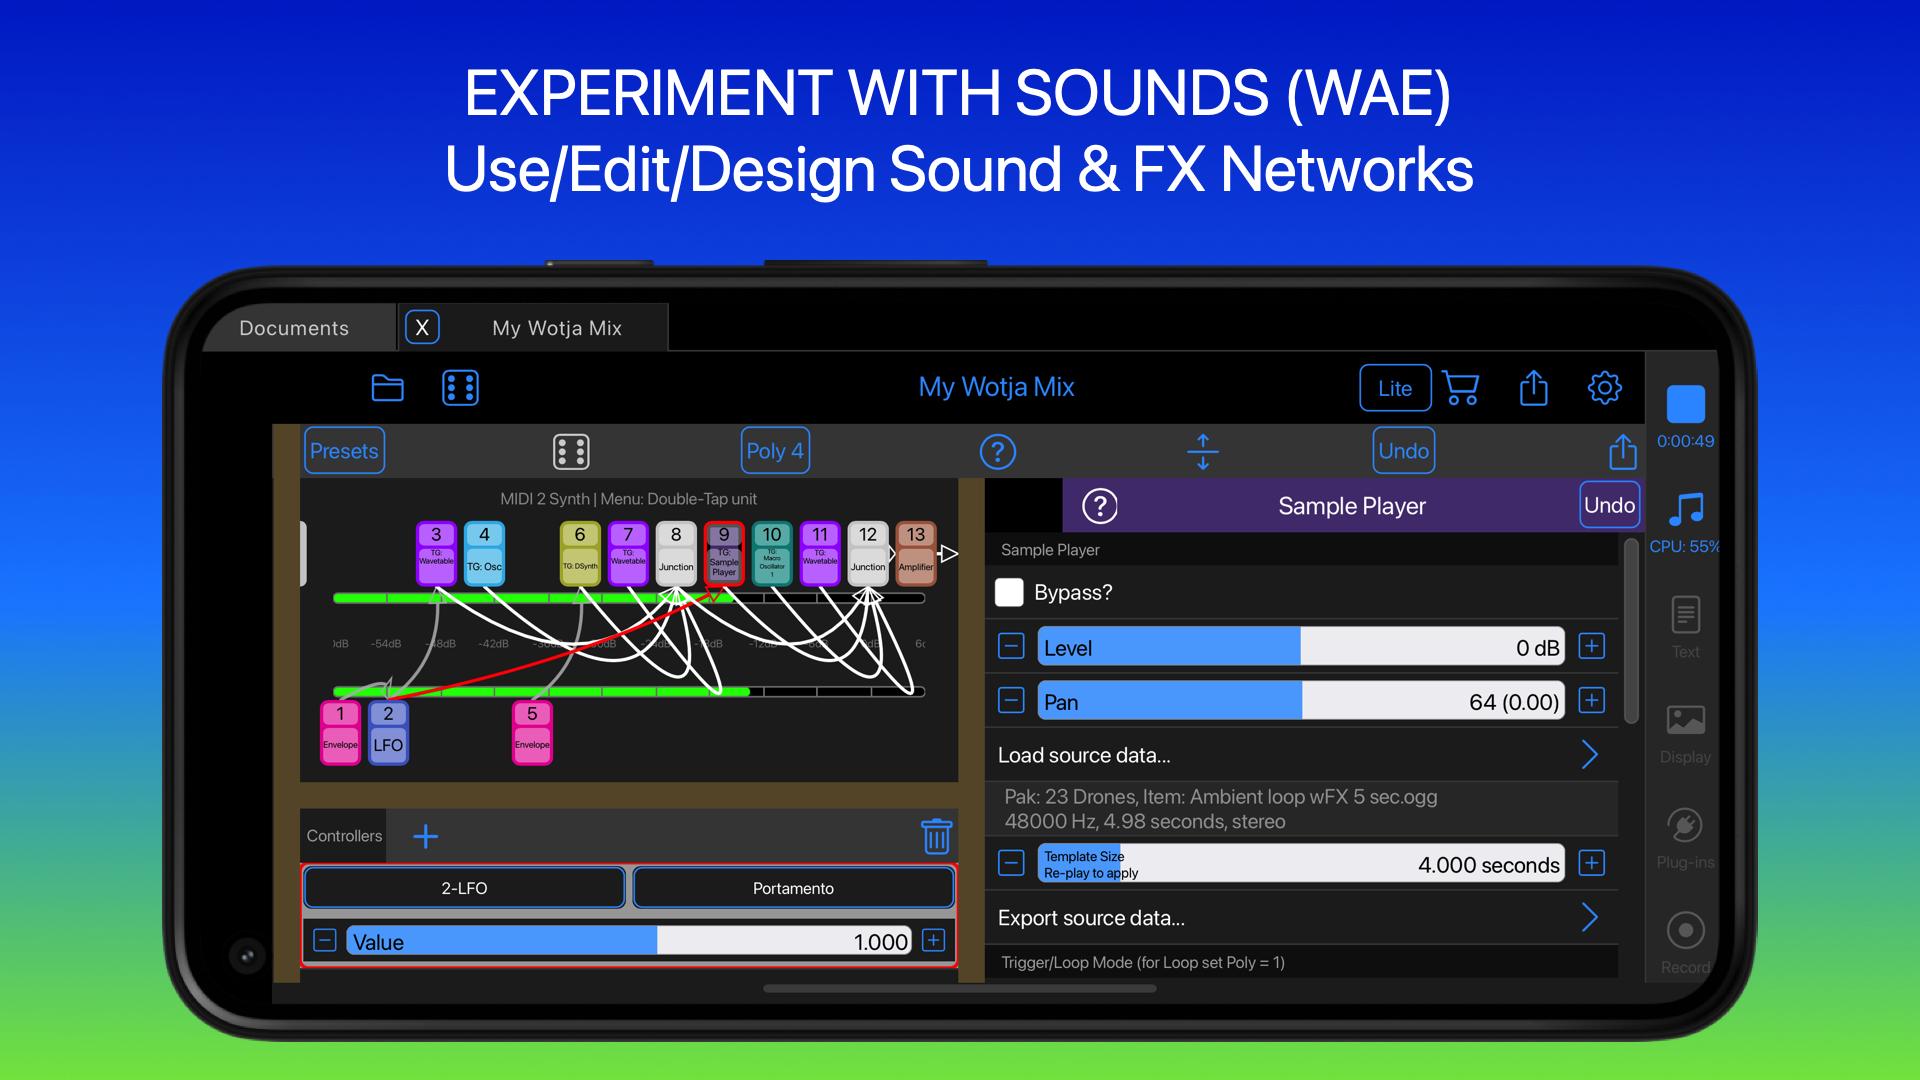This screenshot has width=1920, height=1080.
Task: Decrease Pan with minus button
Action: [1011, 700]
